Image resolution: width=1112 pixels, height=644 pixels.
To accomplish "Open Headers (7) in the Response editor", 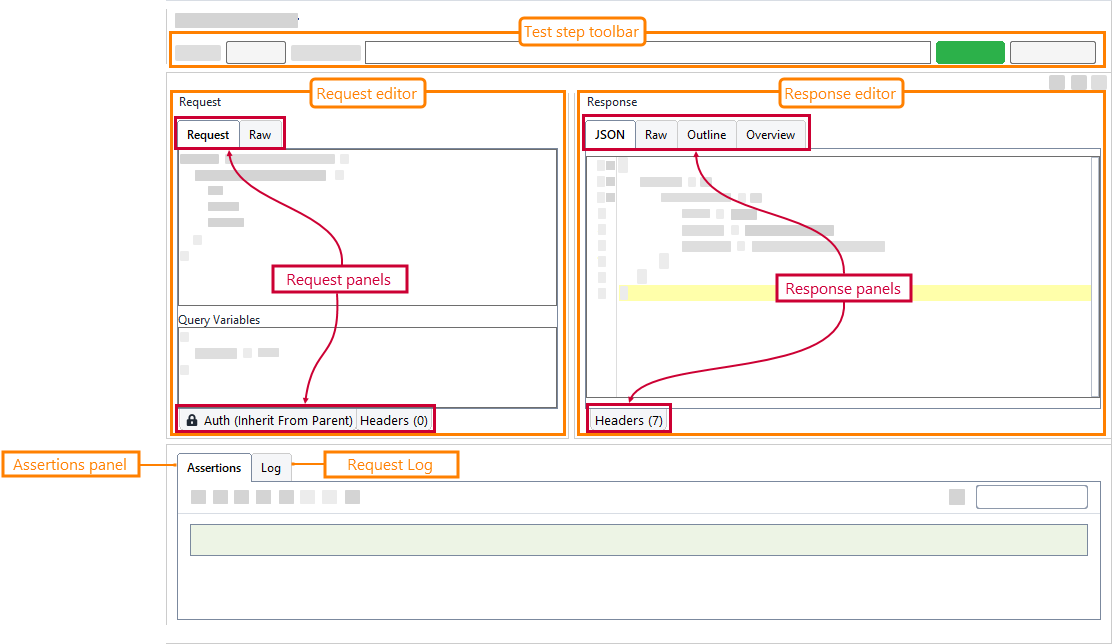I will (x=627, y=420).
